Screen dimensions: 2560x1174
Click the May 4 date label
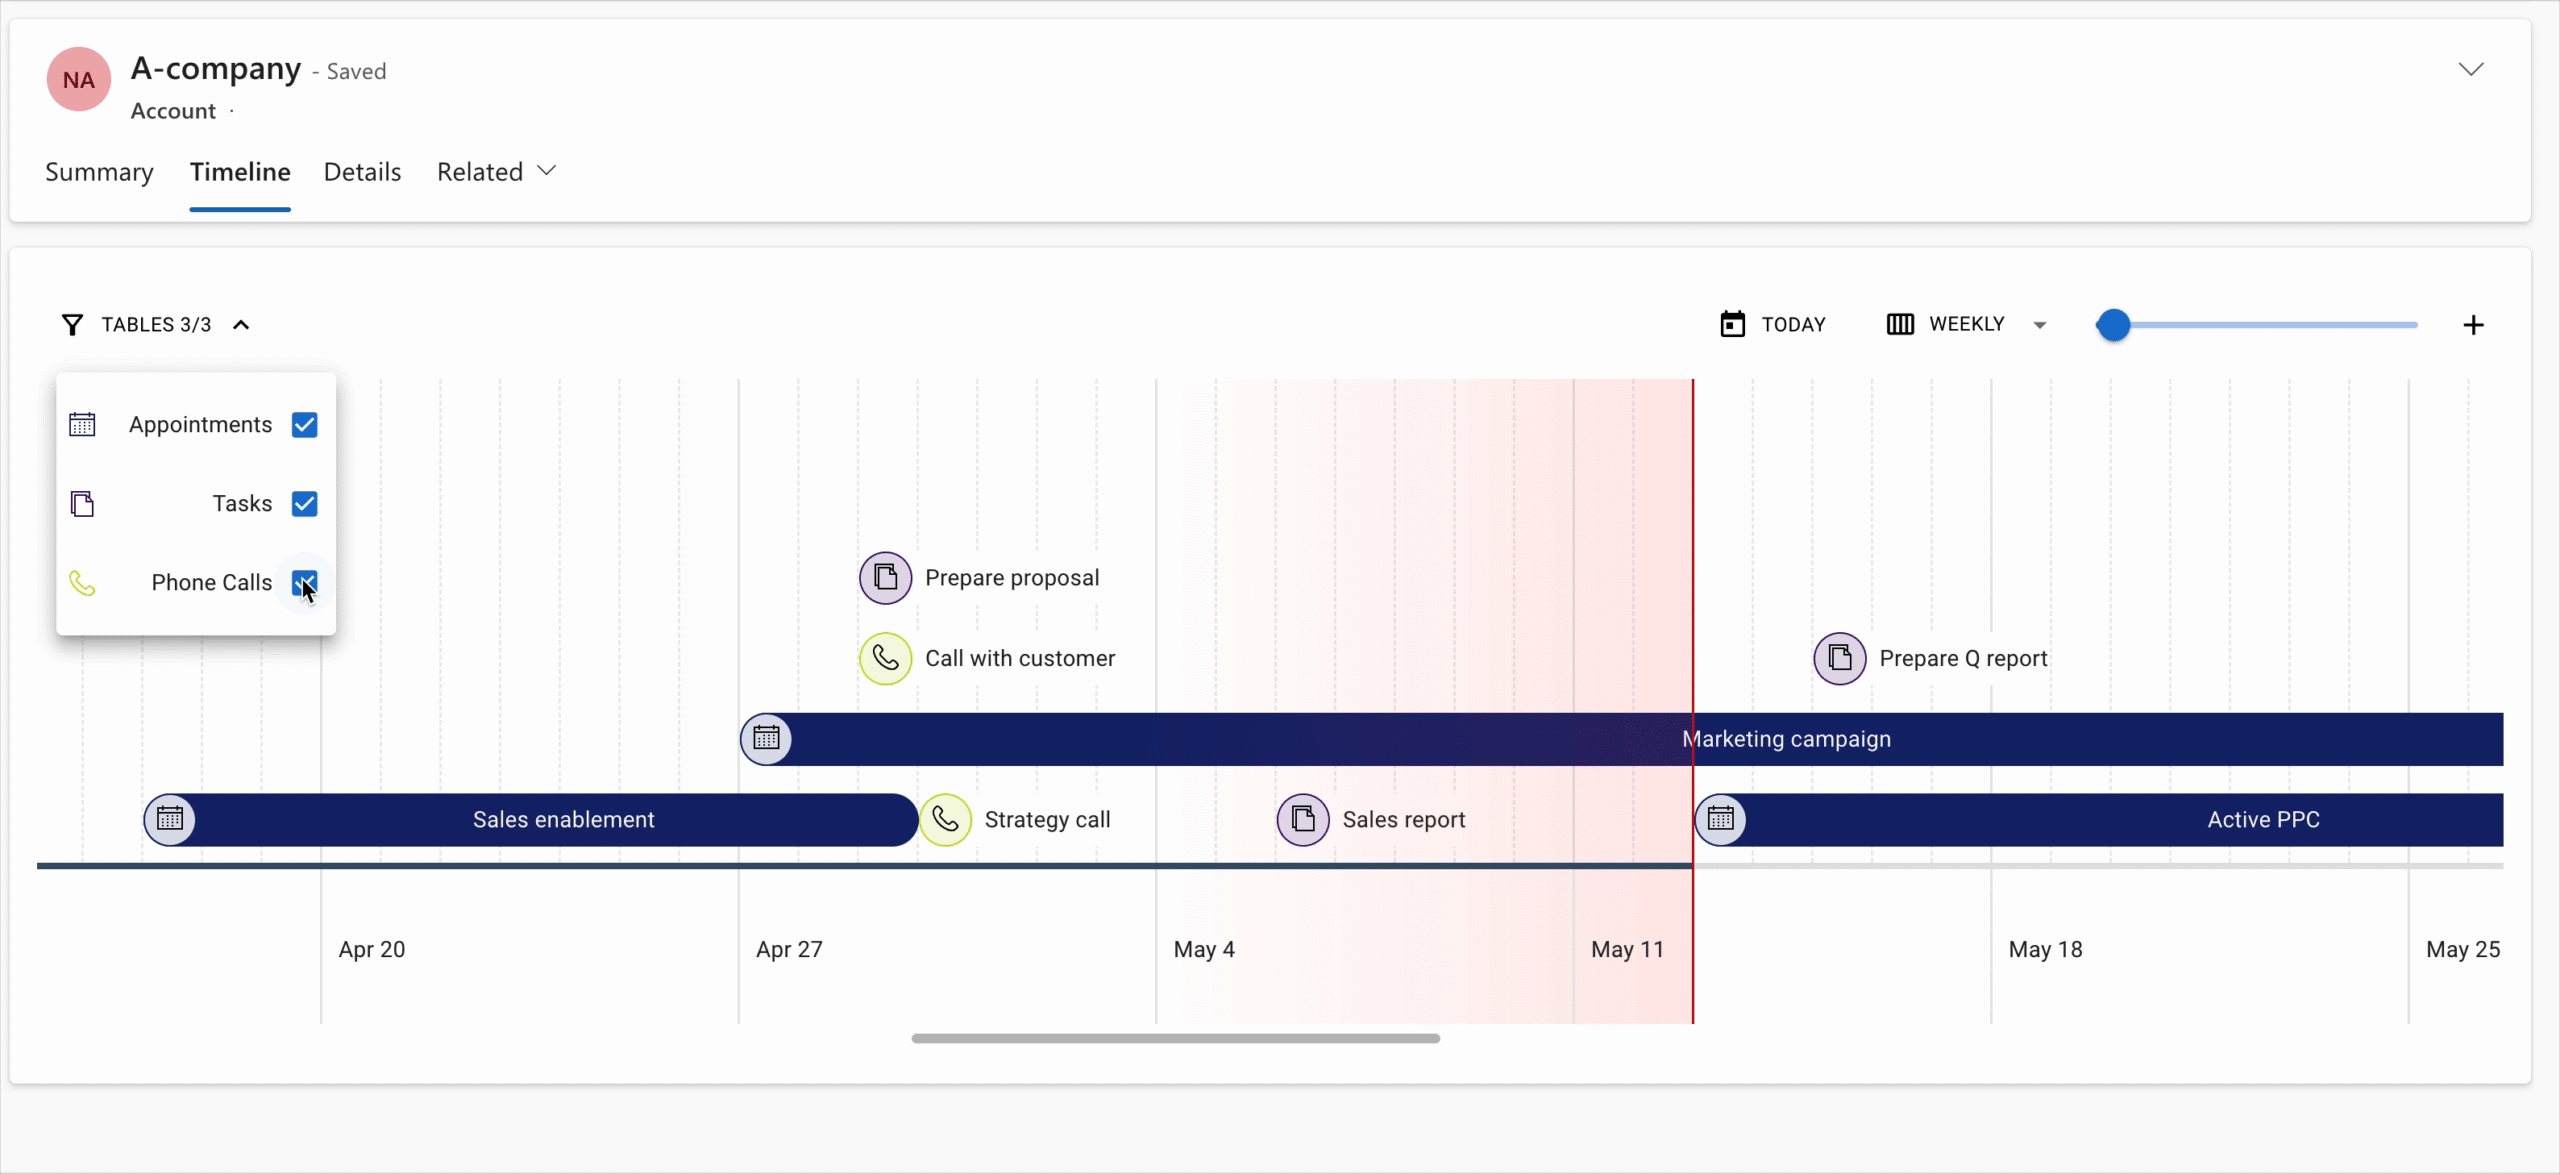click(x=1204, y=949)
